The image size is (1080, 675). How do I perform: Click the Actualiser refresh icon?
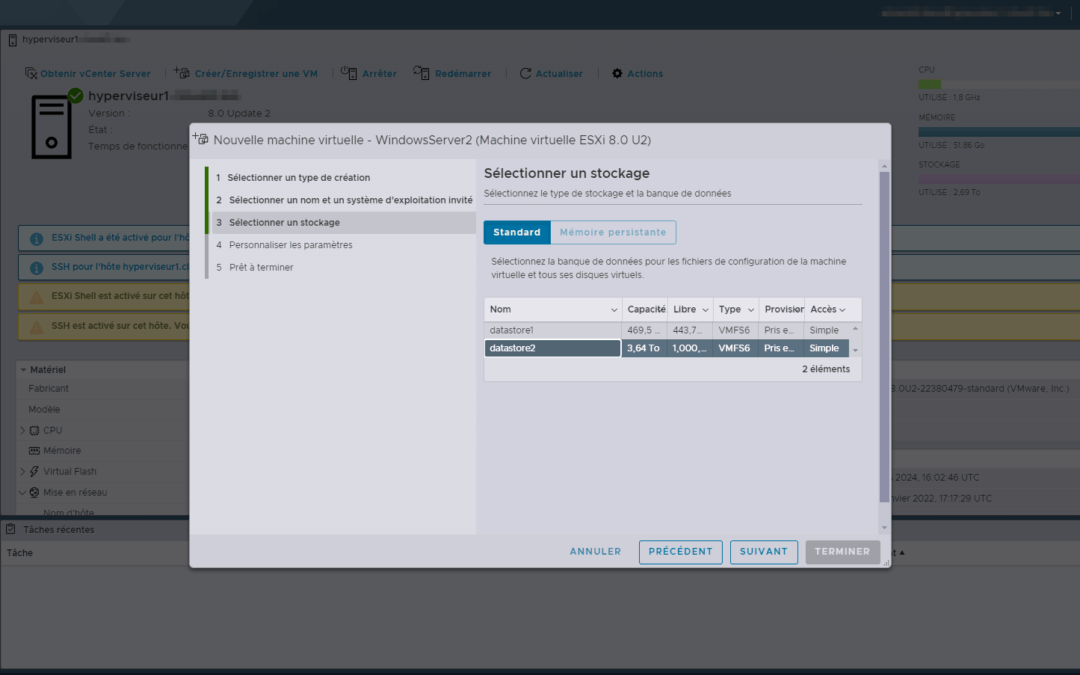point(526,73)
